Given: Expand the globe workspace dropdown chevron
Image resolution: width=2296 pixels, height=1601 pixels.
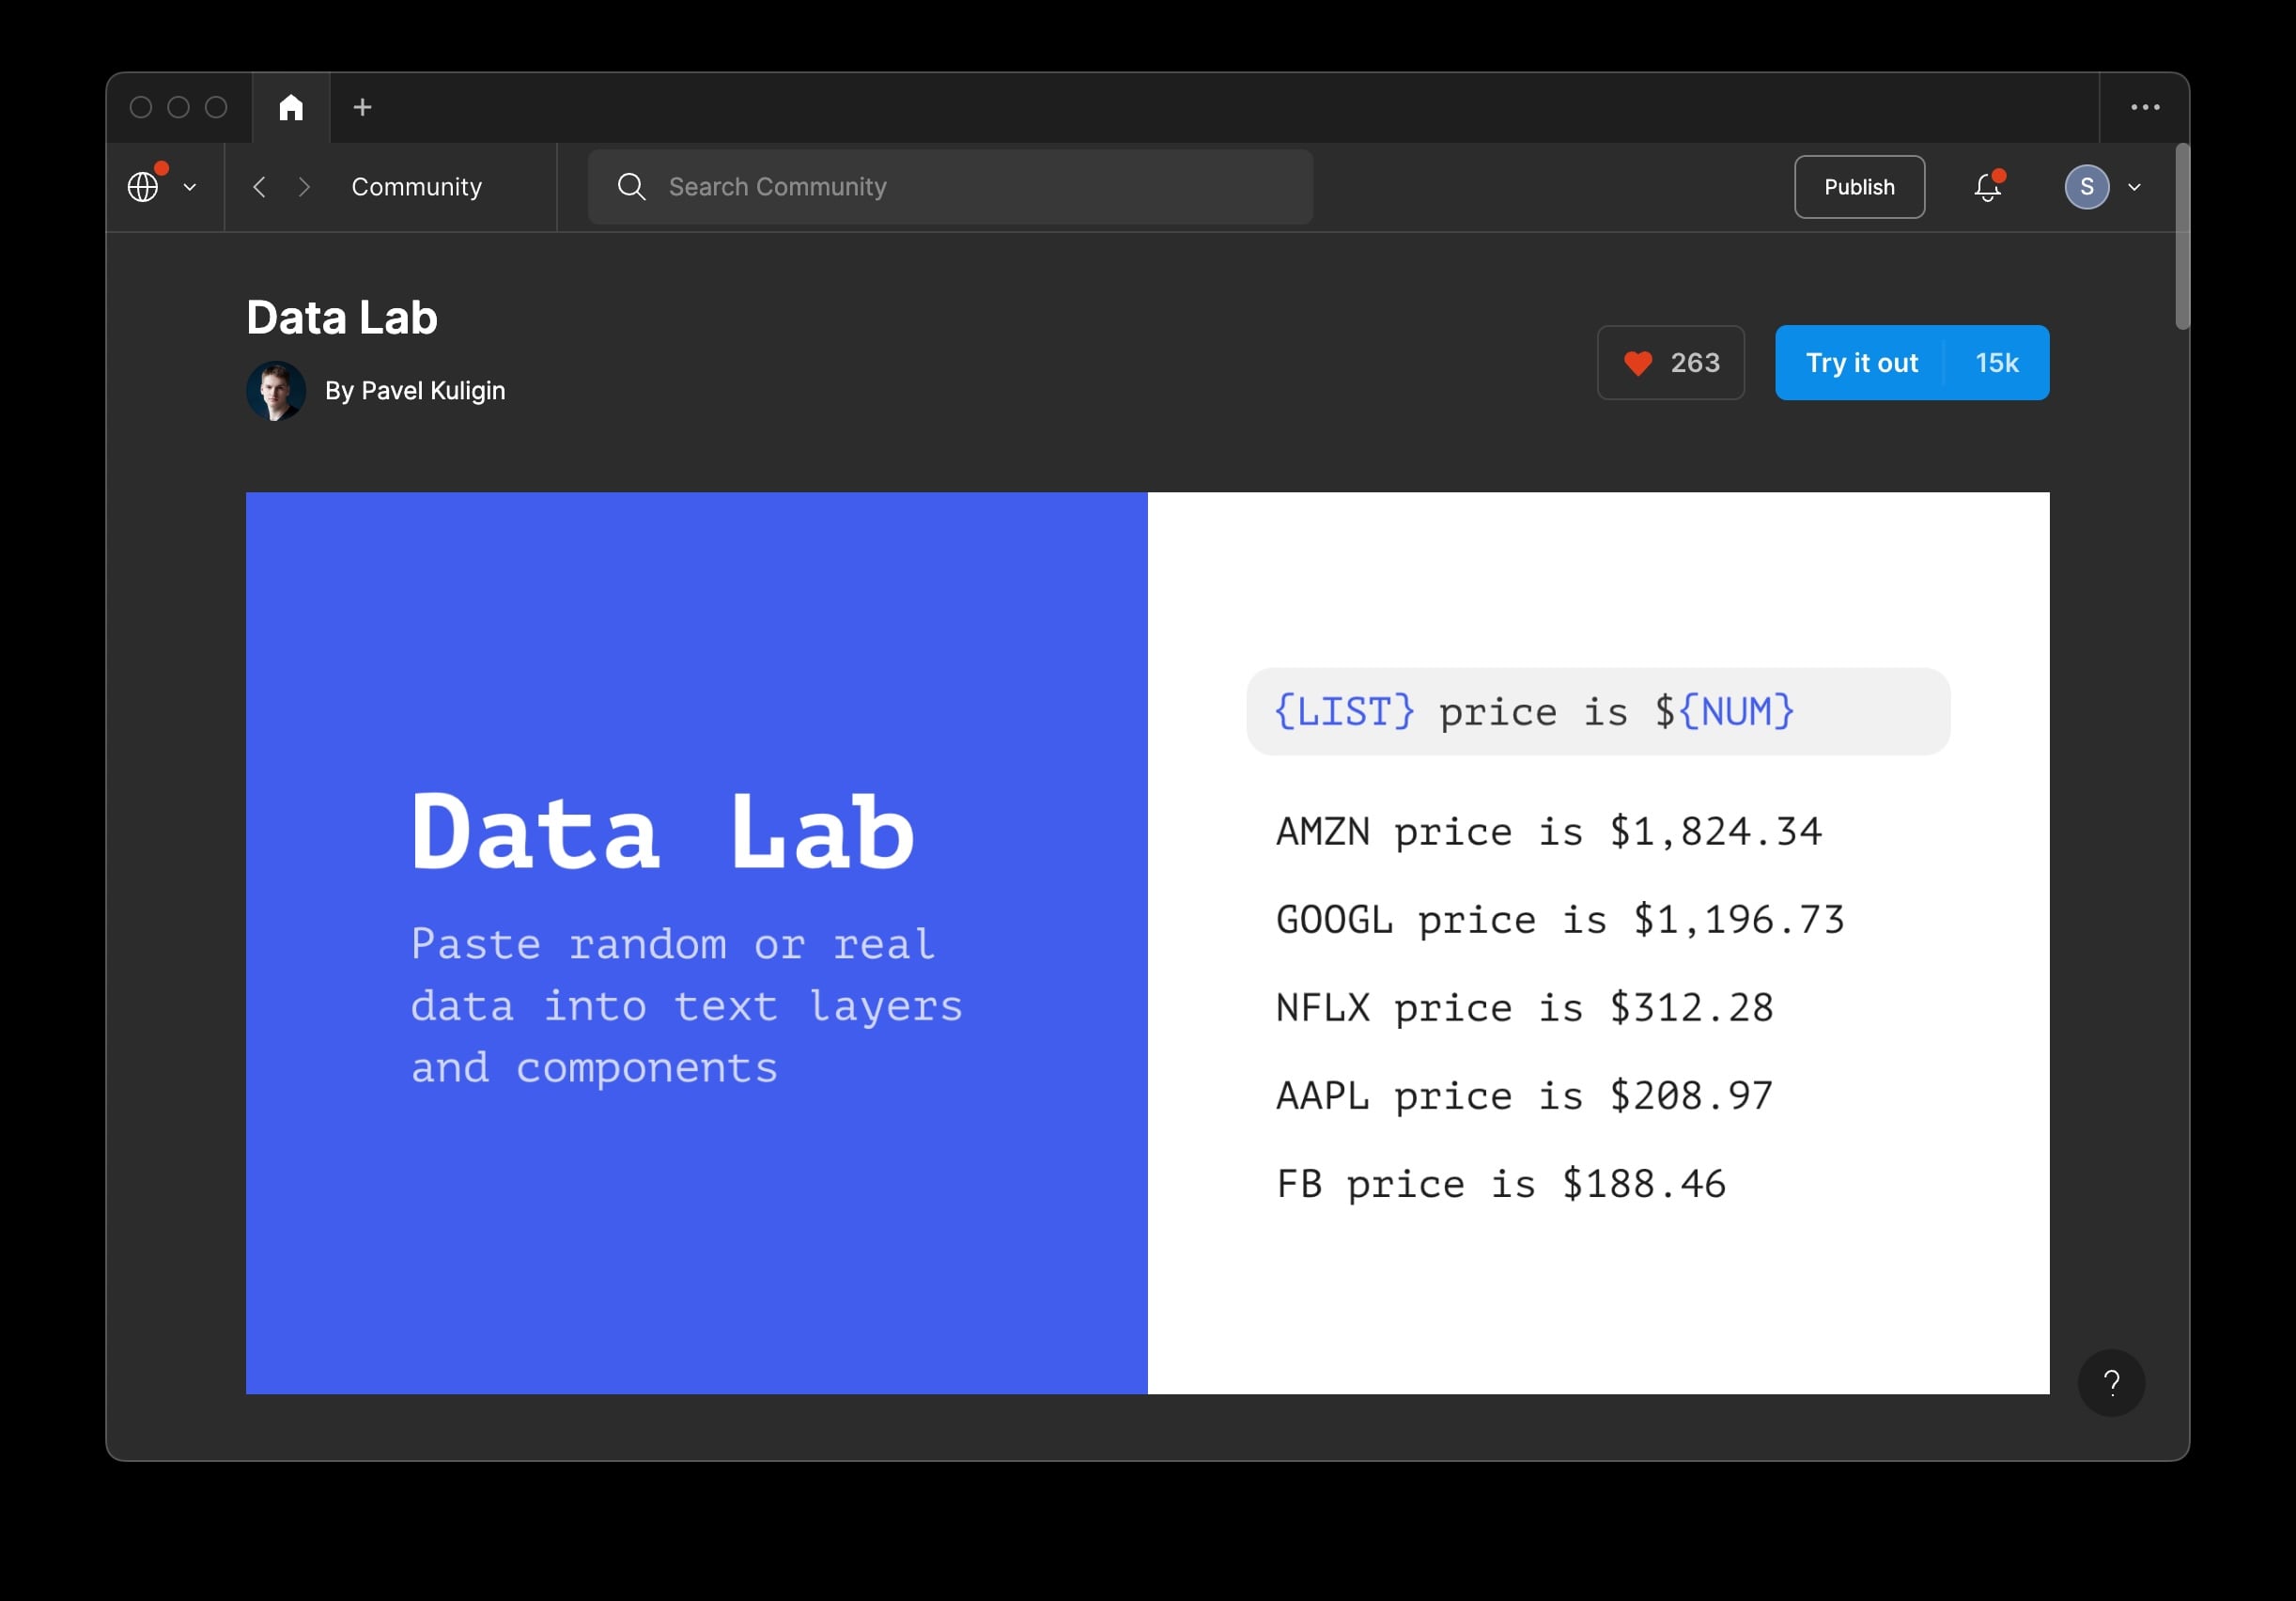Looking at the screenshot, I should [x=190, y=187].
